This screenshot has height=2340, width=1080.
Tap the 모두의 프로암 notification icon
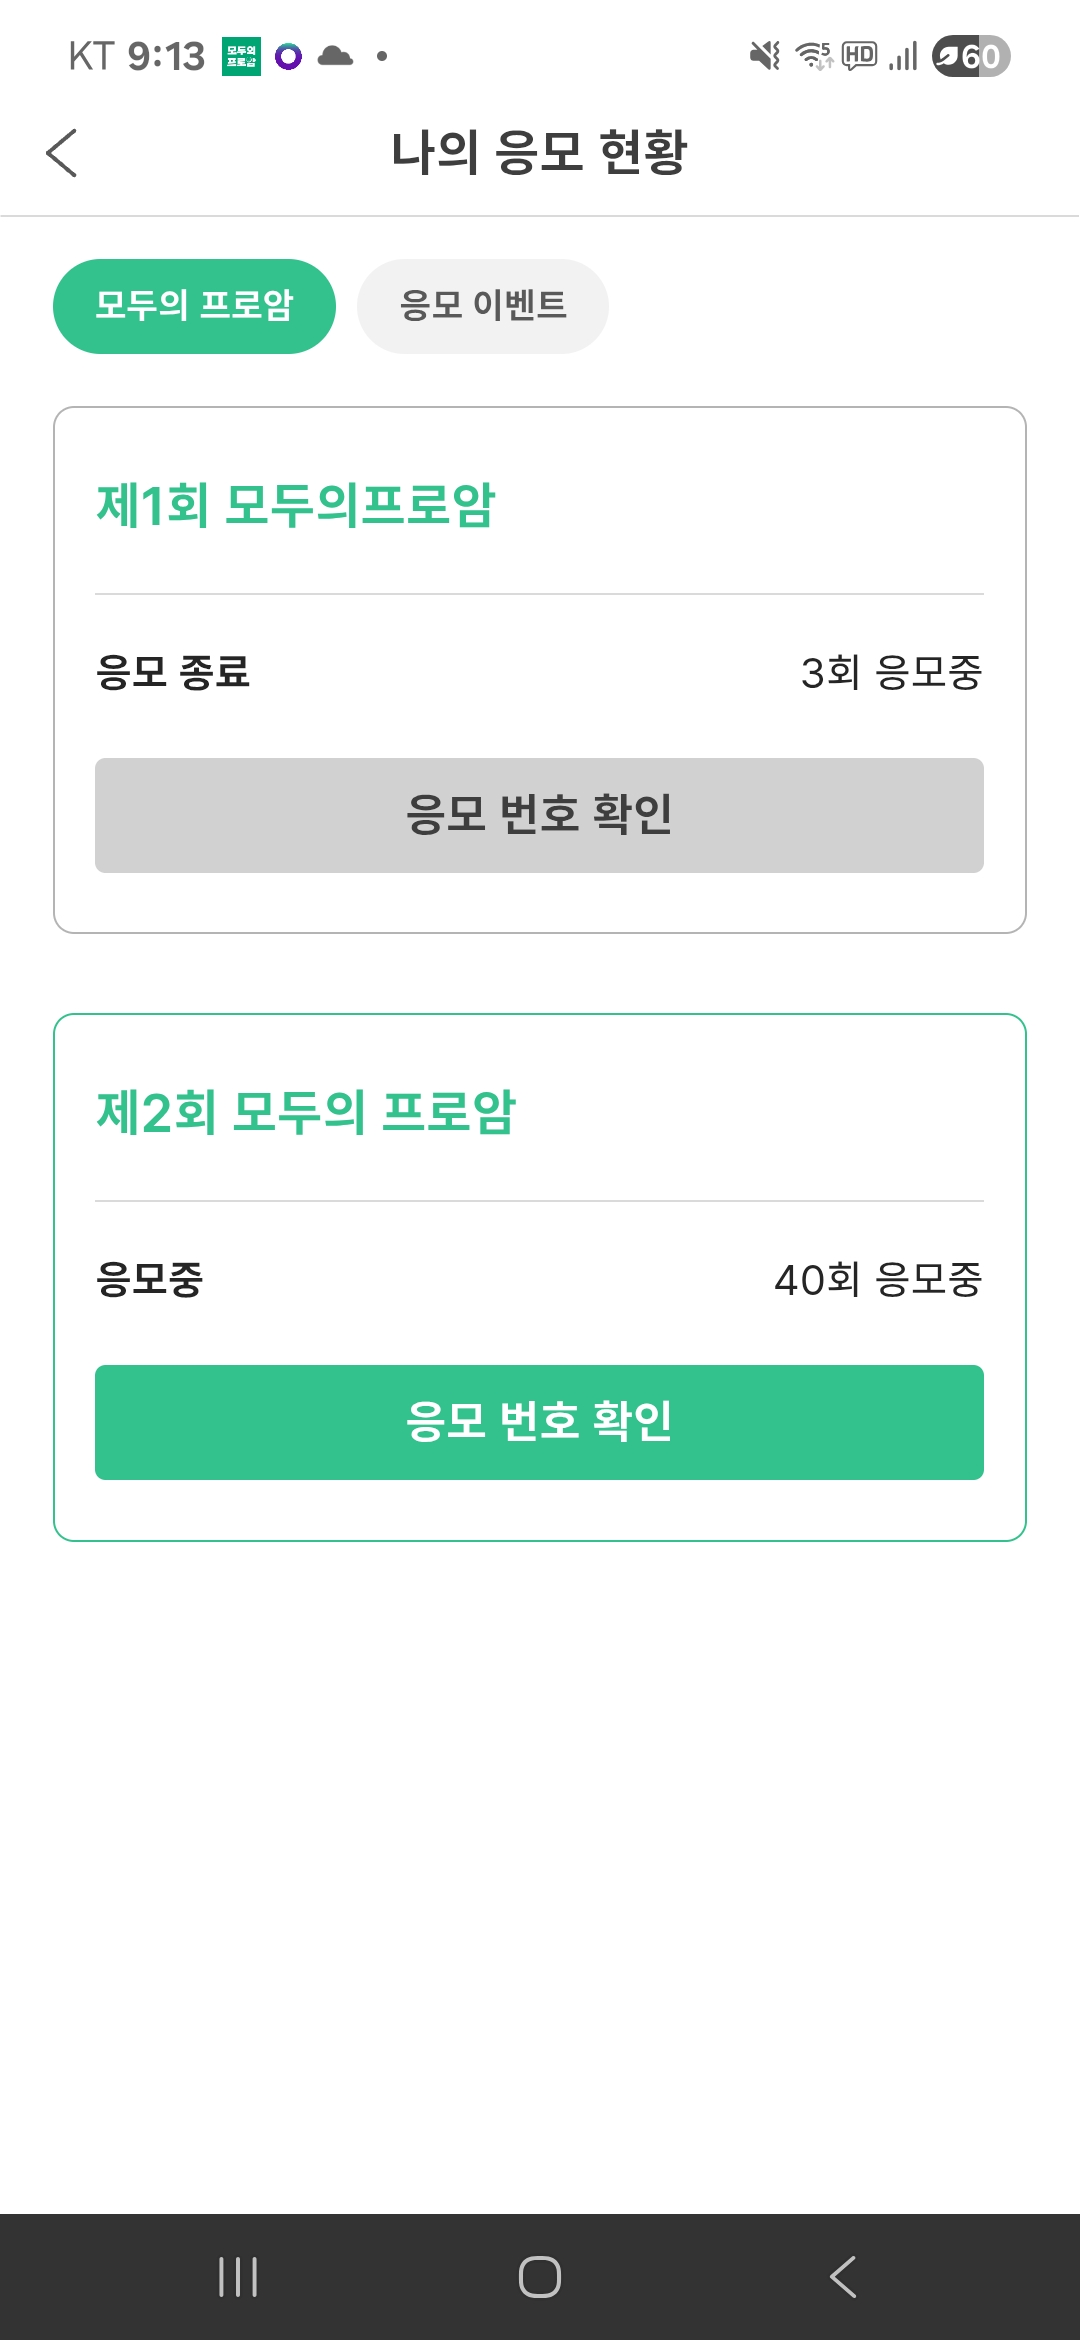point(241,56)
